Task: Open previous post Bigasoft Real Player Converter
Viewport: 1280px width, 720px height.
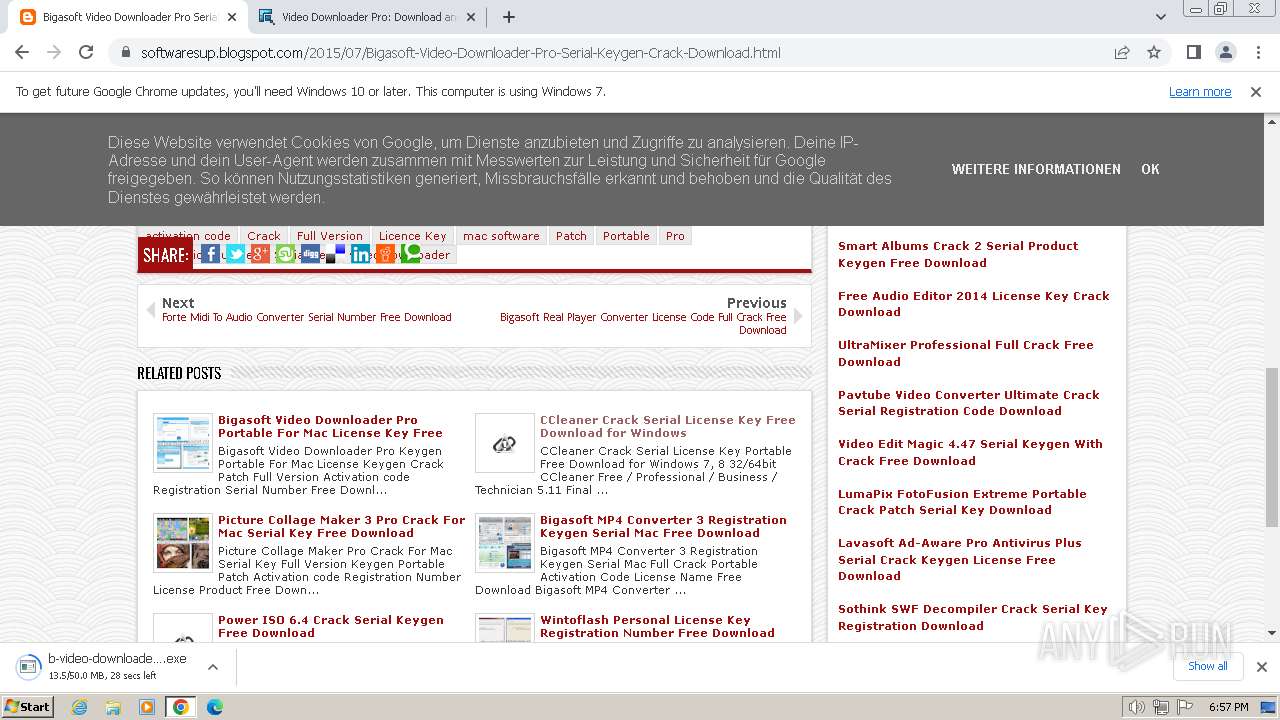Action: [x=643, y=323]
